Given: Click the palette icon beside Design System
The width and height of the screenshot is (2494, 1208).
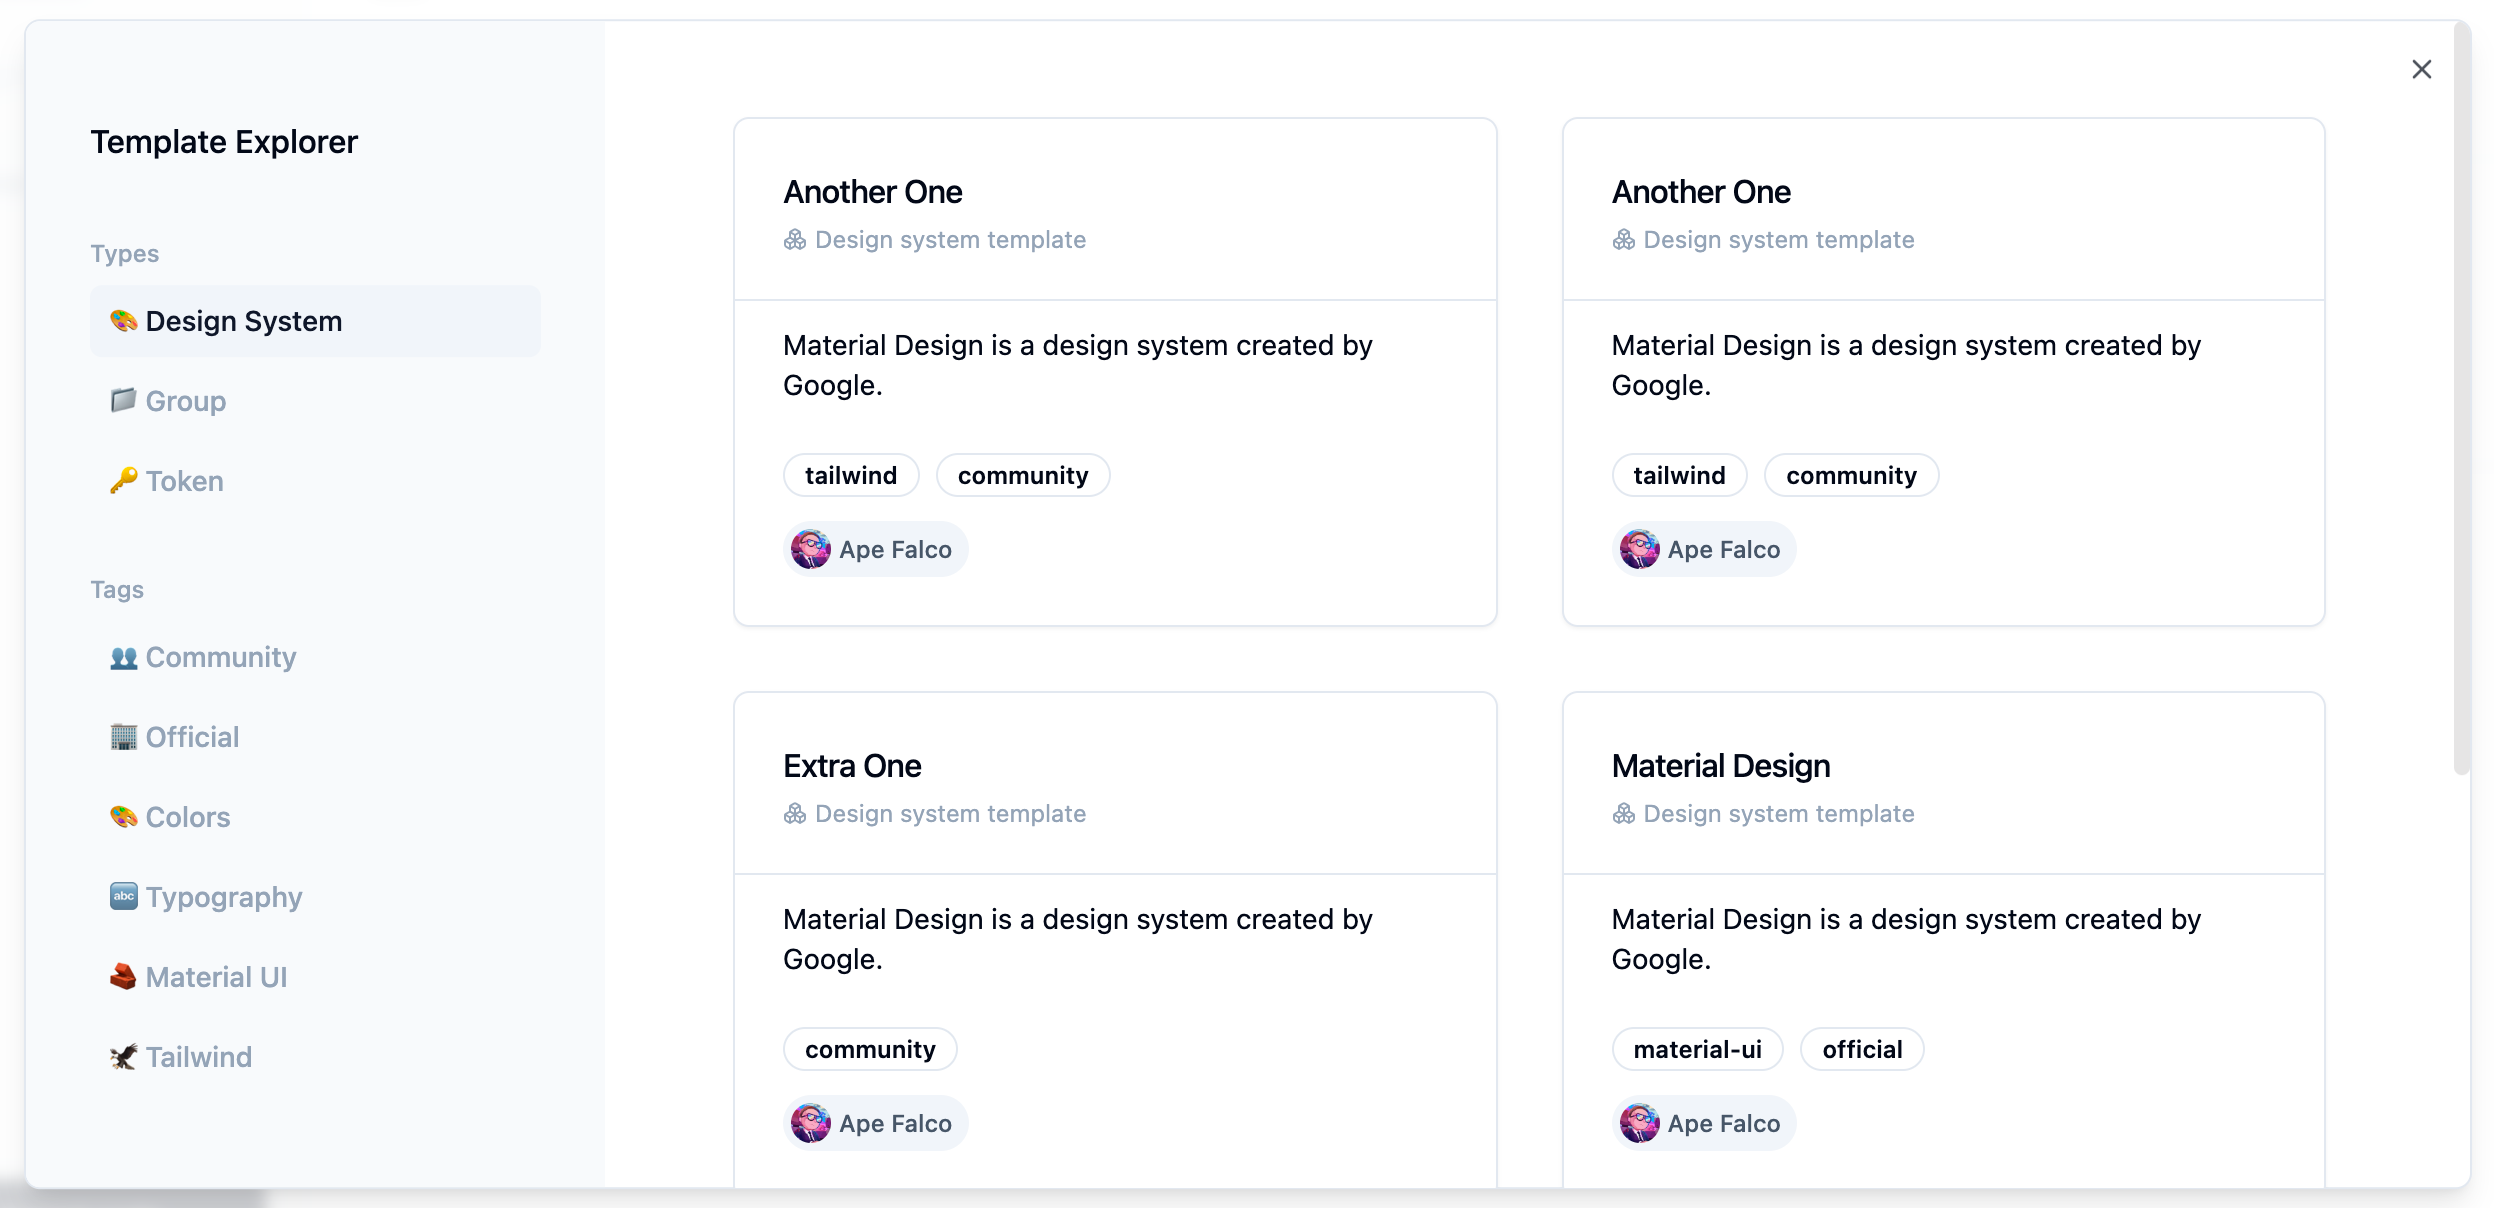Looking at the screenshot, I should [x=123, y=321].
